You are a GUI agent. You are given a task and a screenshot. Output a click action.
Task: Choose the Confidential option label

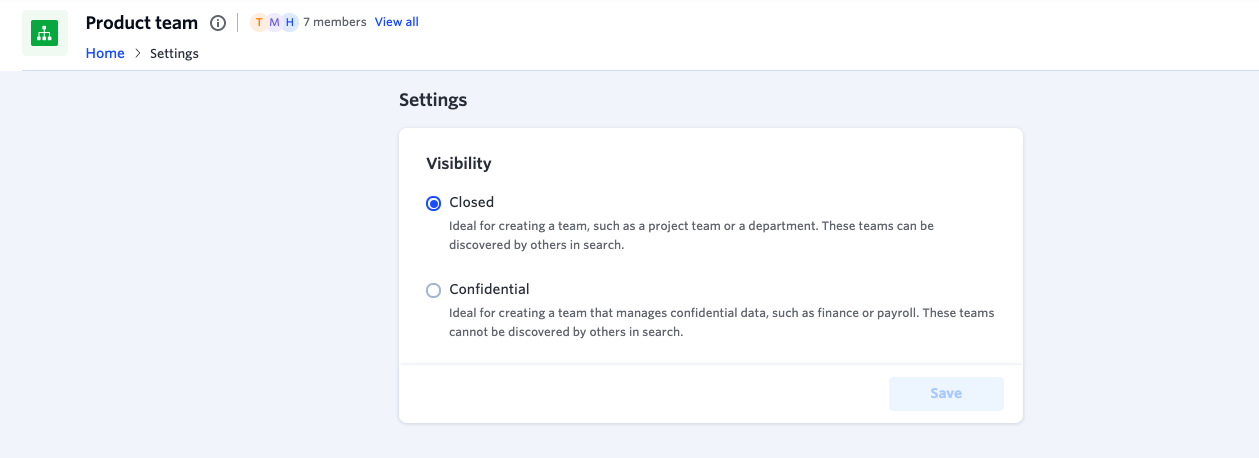(x=489, y=289)
